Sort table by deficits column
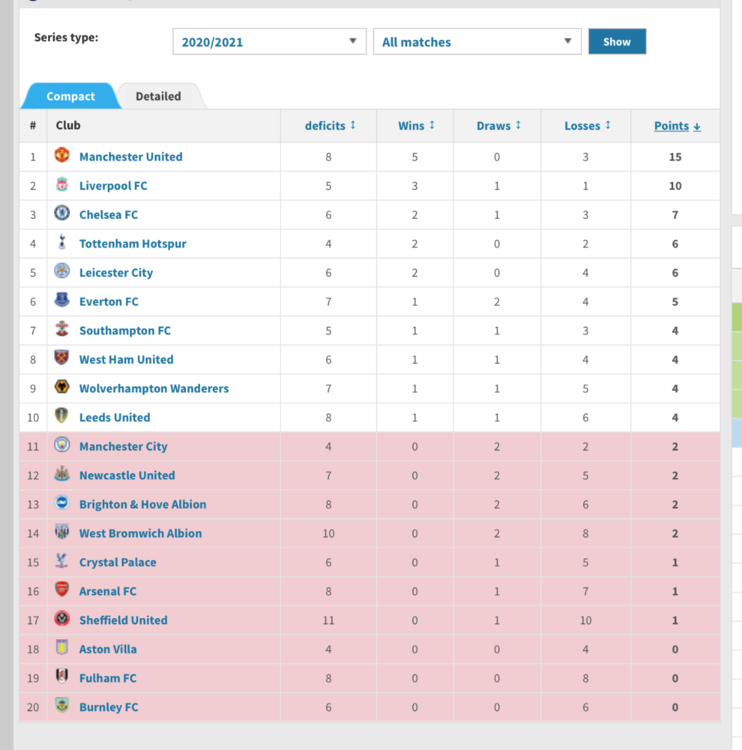 (330, 126)
